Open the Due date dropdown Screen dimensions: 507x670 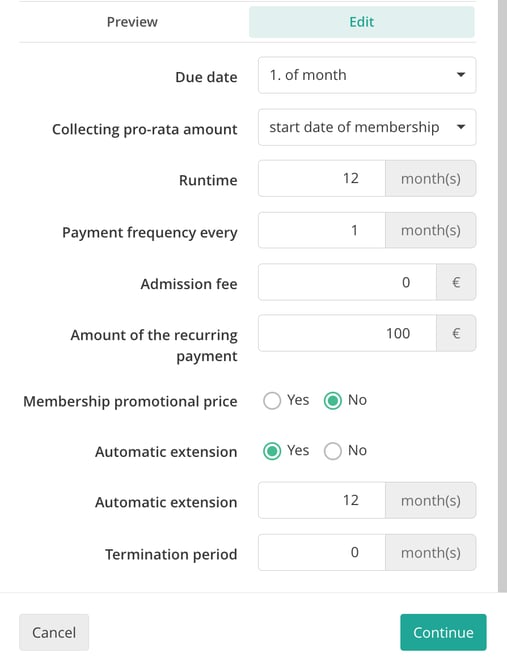(367, 75)
